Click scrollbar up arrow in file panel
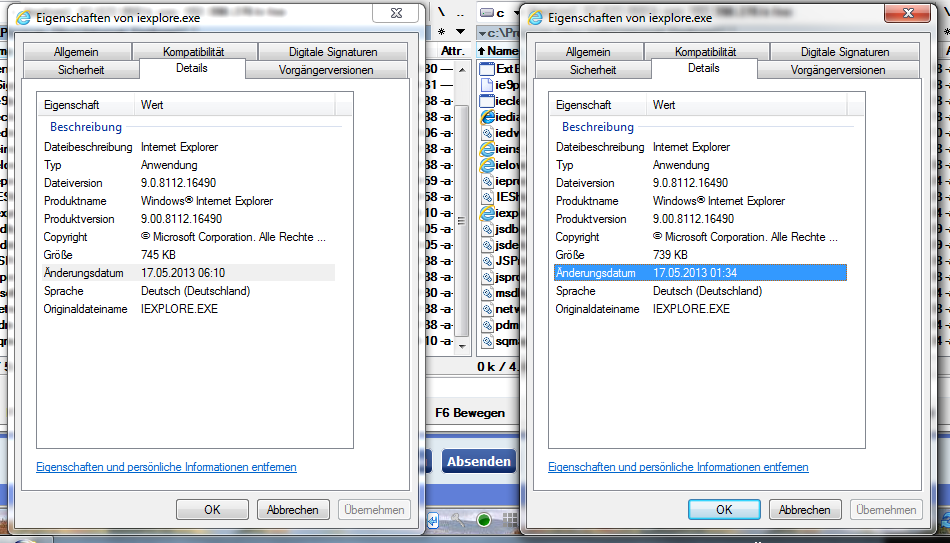The image size is (950, 543). click(462, 70)
